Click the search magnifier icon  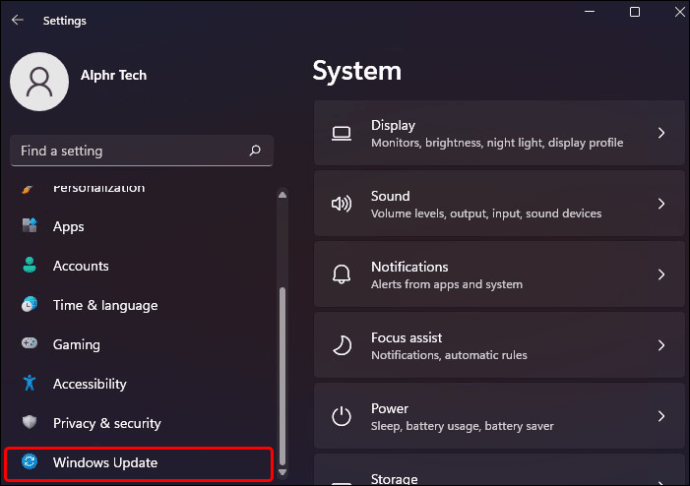tap(255, 151)
